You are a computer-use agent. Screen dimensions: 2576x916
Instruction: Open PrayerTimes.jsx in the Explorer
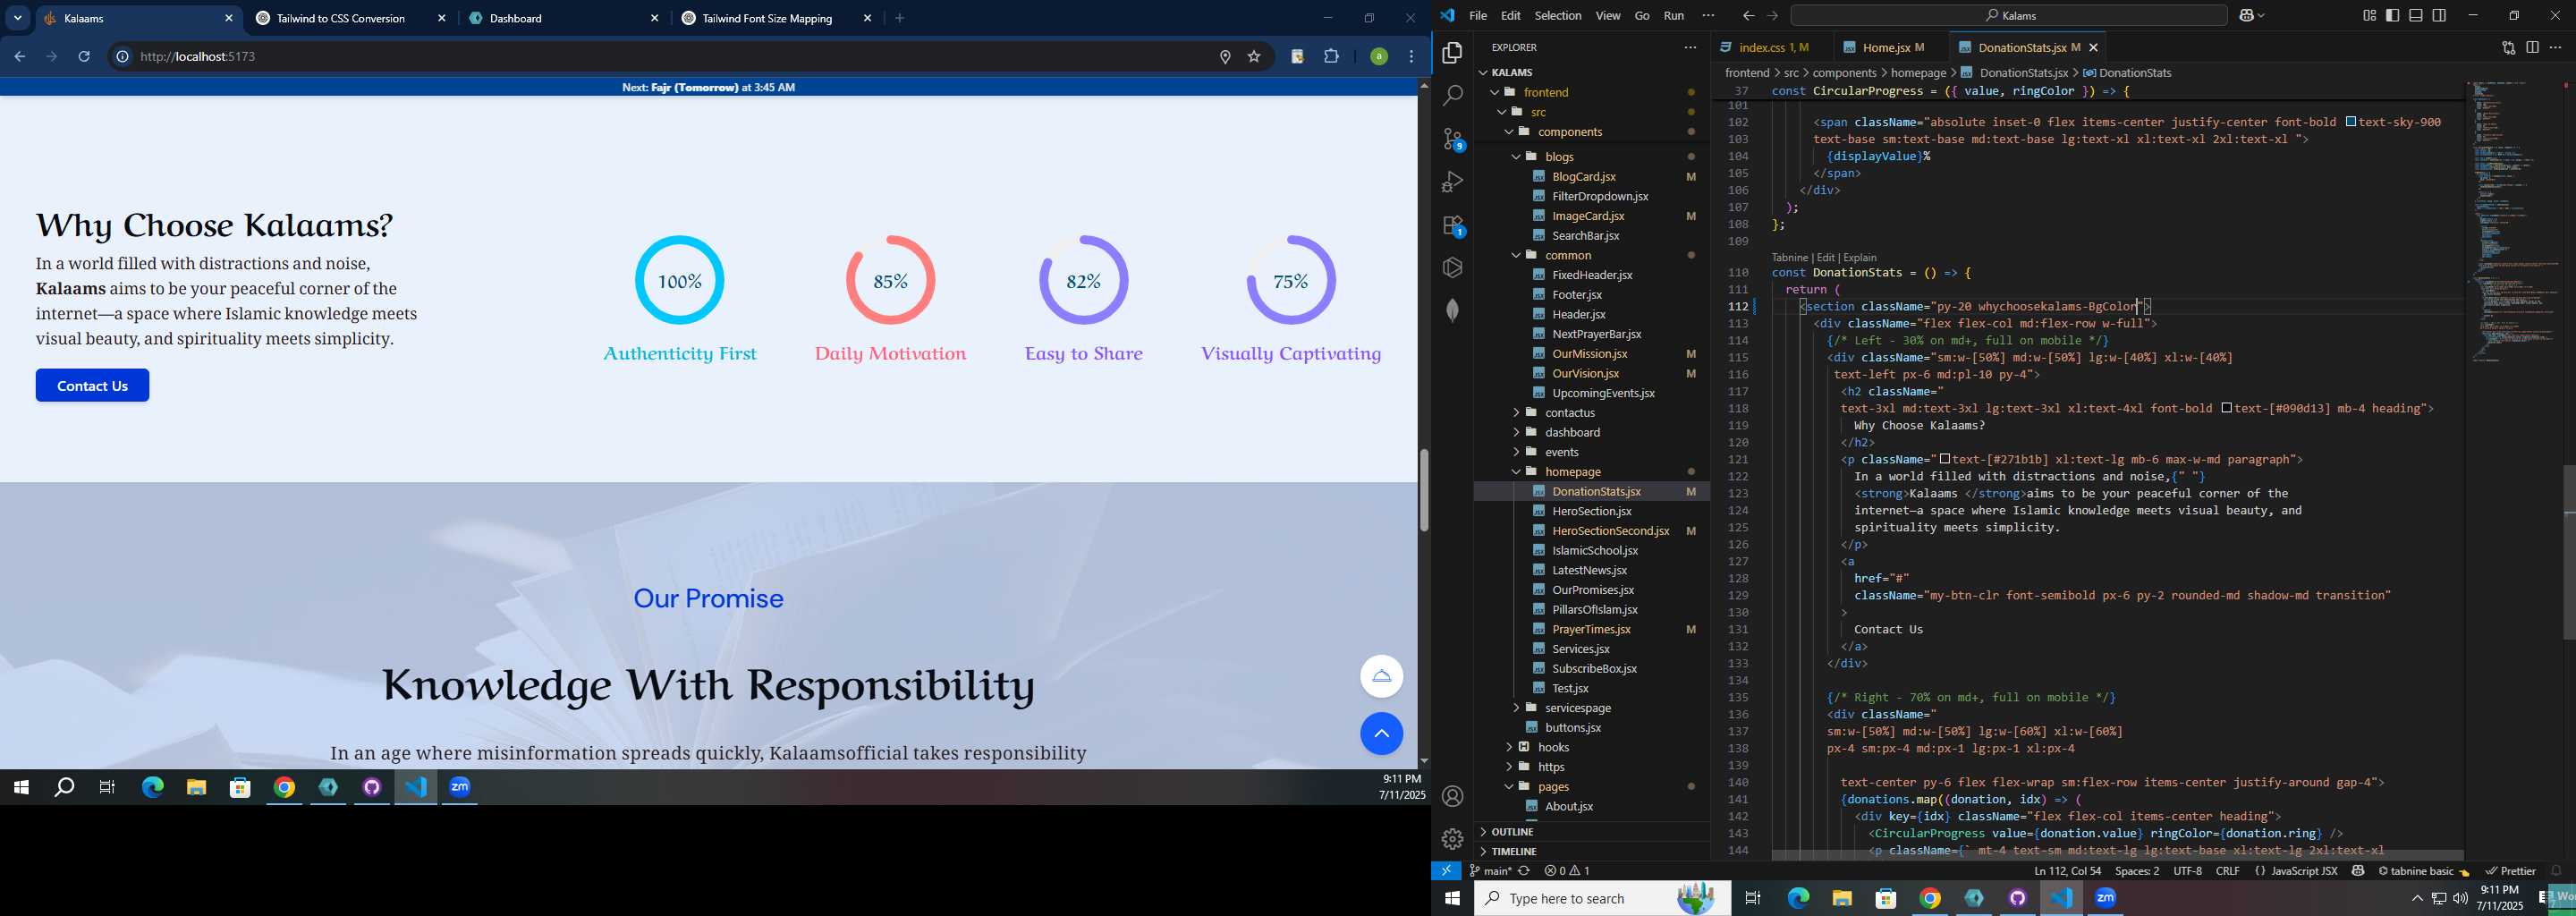[1590, 629]
